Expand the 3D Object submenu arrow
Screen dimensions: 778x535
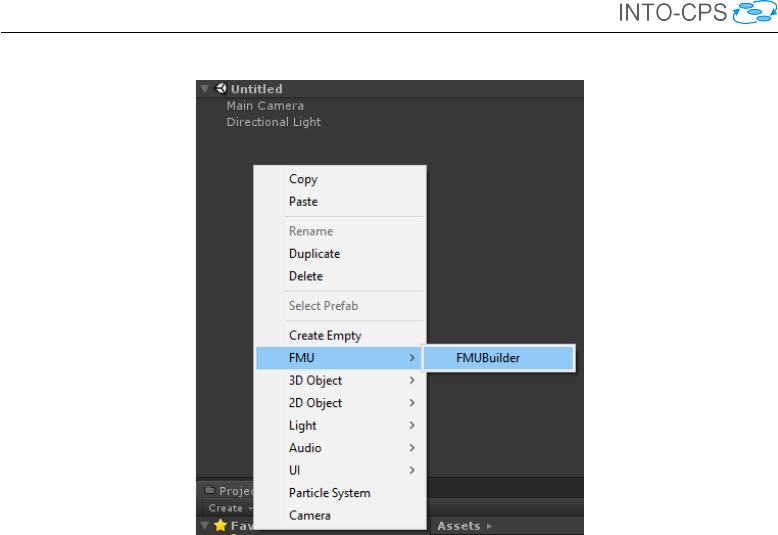tap(412, 381)
